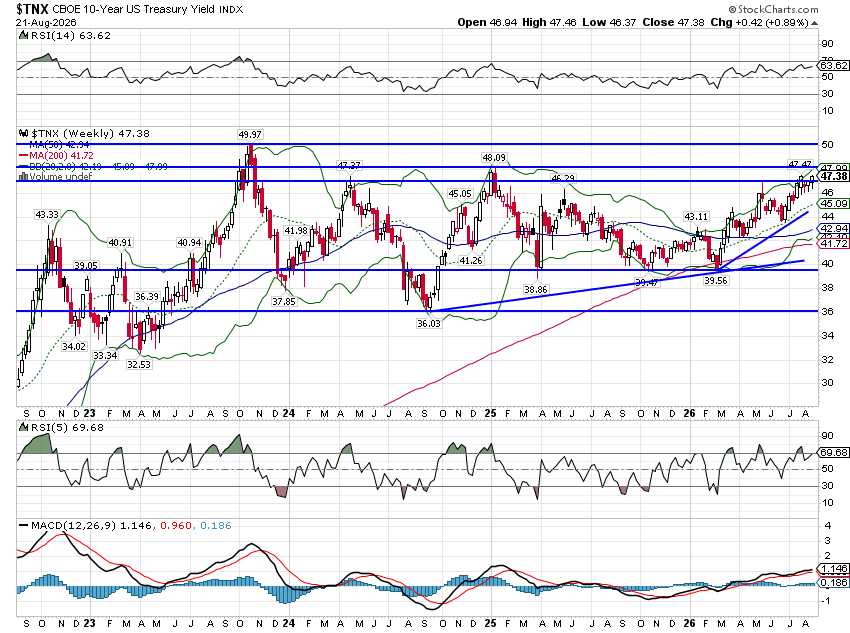Click the volume bars icon beside Volume undef
This screenshot has height=633, width=850.
click(x=23, y=177)
